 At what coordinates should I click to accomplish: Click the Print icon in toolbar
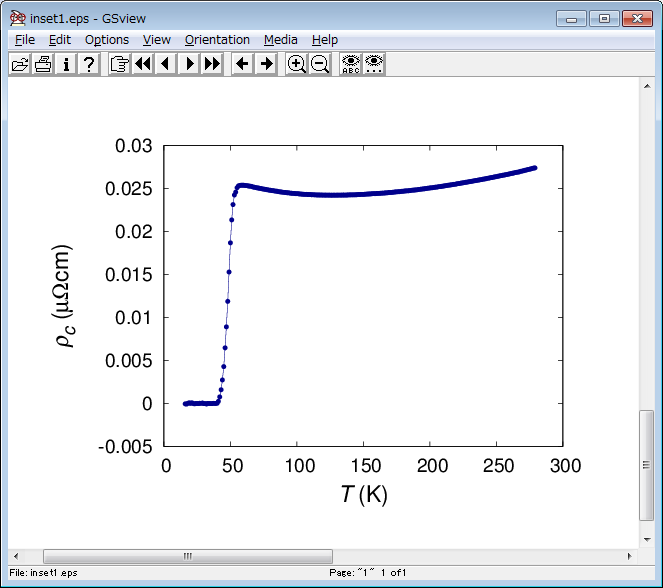point(43,64)
